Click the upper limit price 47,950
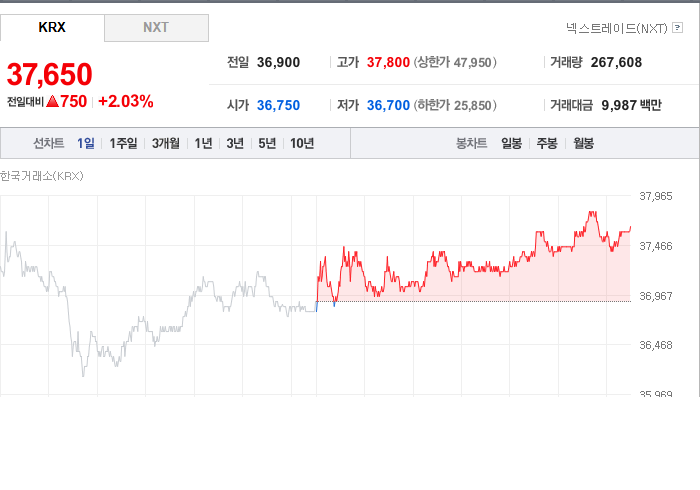Screen dimensions: 700x490 click(x=472, y=62)
